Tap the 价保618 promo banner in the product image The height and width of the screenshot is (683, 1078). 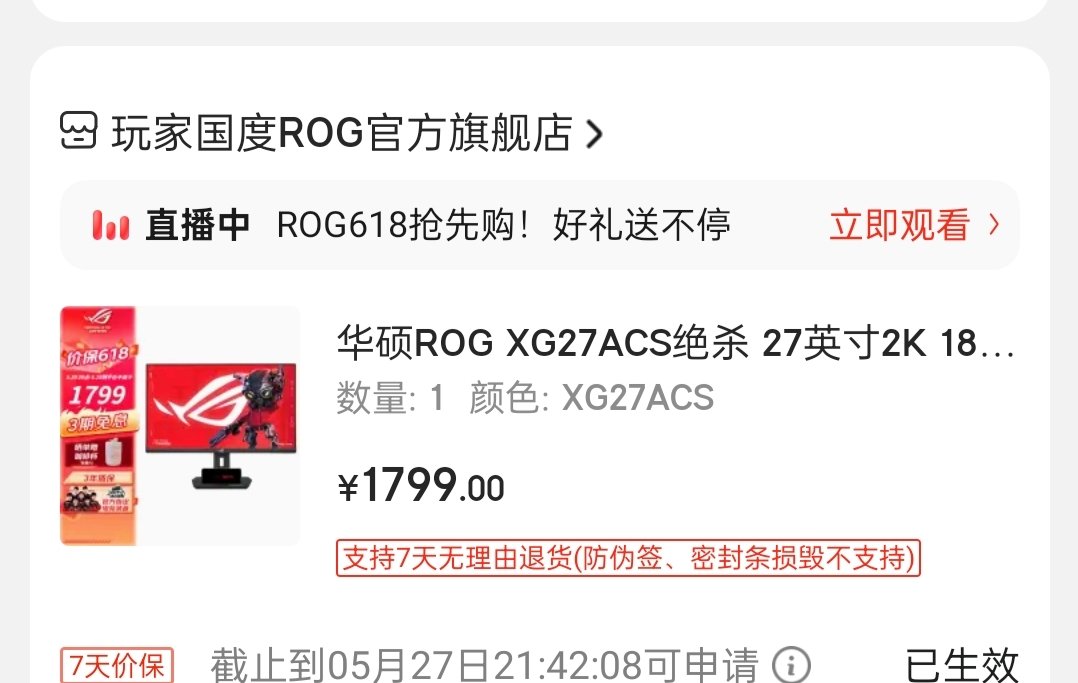tap(98, 355)
